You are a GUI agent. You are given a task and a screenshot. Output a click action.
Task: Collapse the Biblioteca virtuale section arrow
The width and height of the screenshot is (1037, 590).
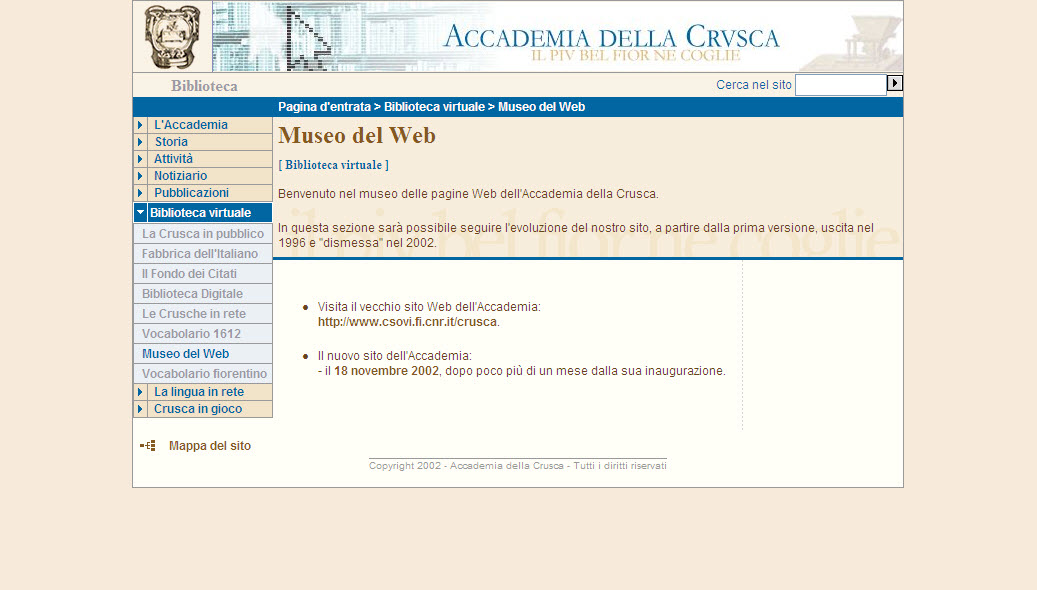(140, 212)
